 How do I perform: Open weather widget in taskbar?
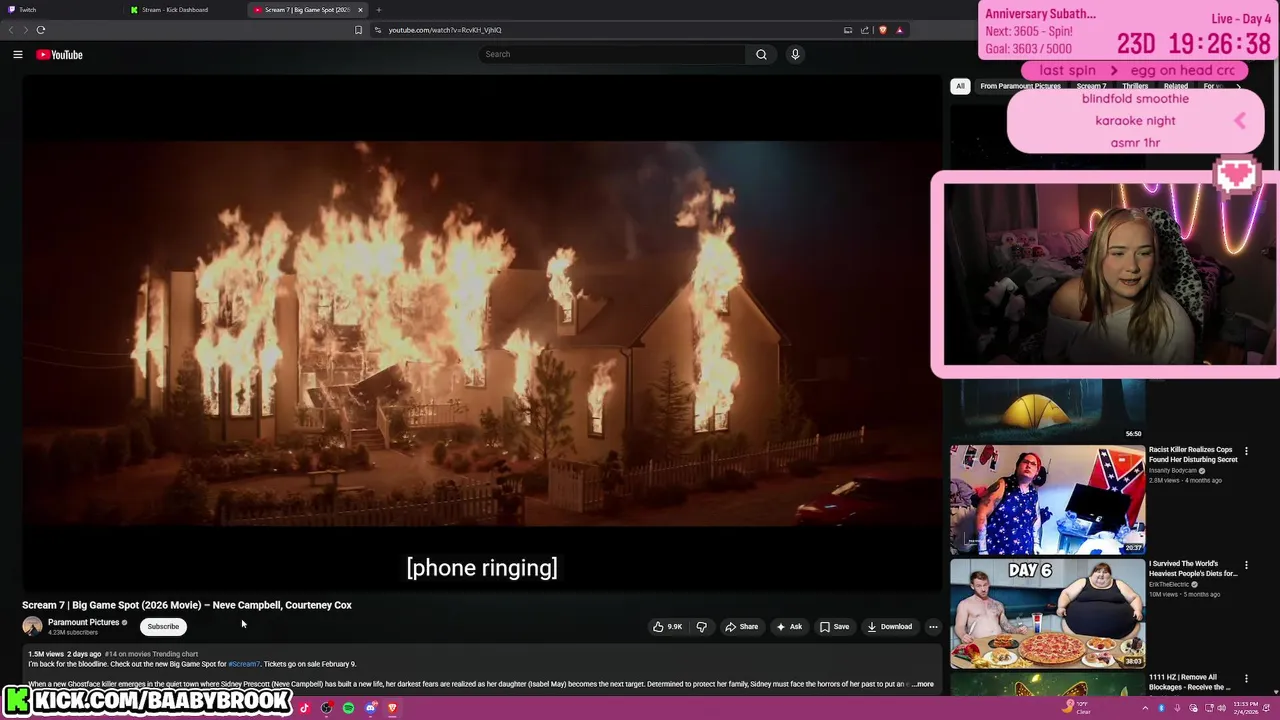coord(1076,708)
